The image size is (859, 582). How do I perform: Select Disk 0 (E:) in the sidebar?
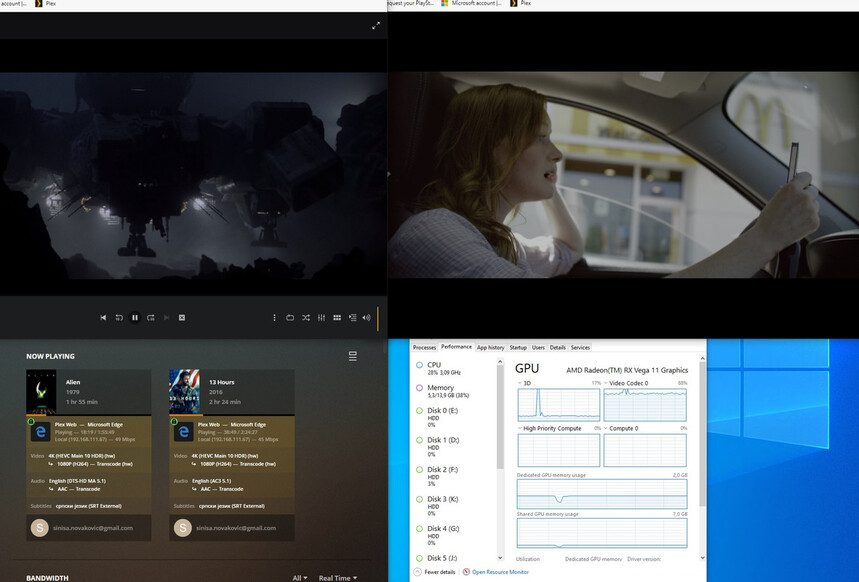455,417
